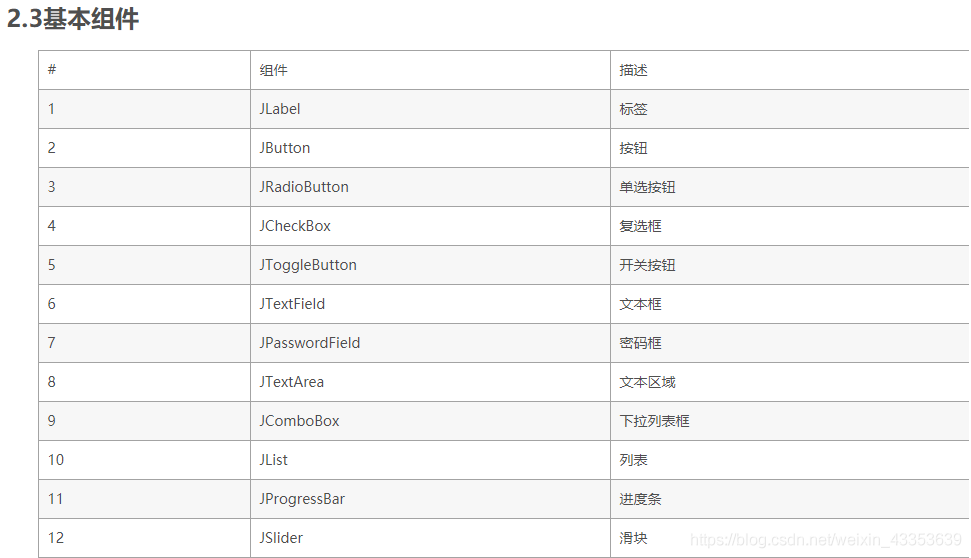Image resolution: width=971 pixels, height=558 pixels.
Task: Select the JCheckBox cell
Action: [295, 226]
